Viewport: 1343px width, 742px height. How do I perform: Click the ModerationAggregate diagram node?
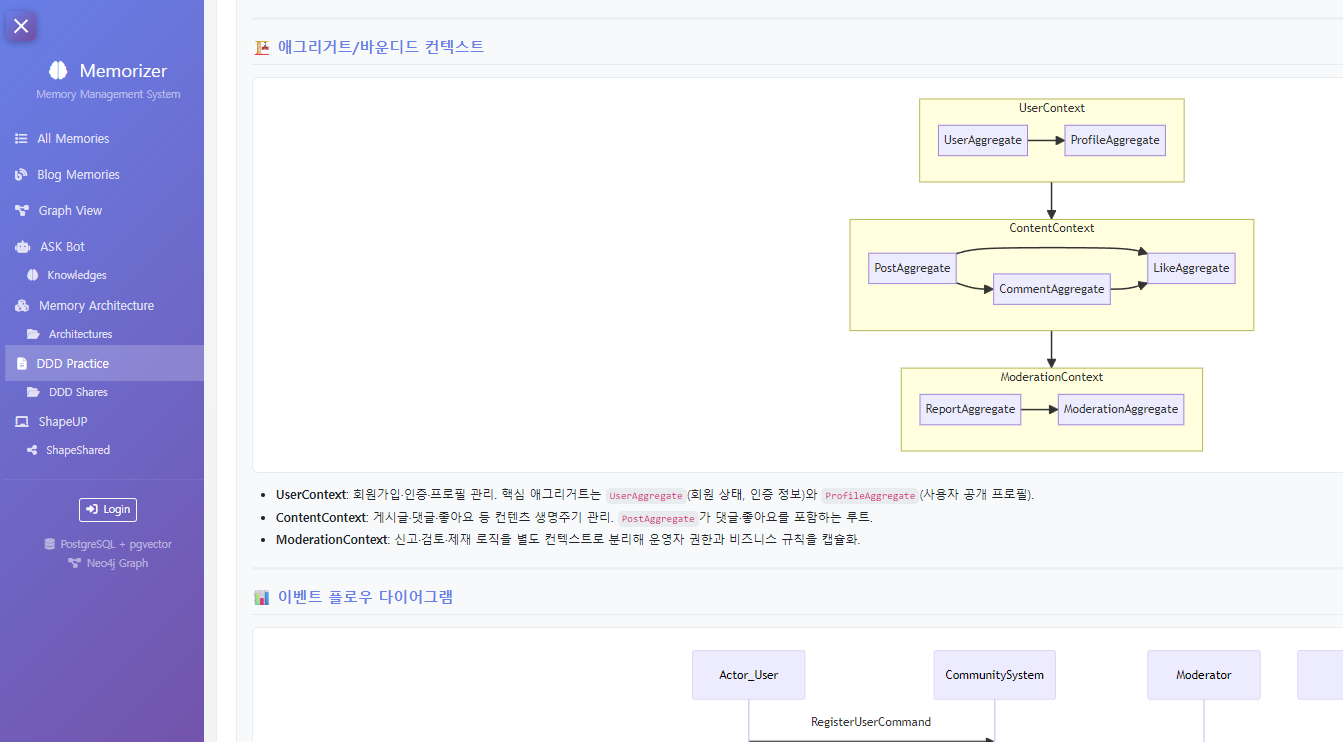[x=1120, y=410]
